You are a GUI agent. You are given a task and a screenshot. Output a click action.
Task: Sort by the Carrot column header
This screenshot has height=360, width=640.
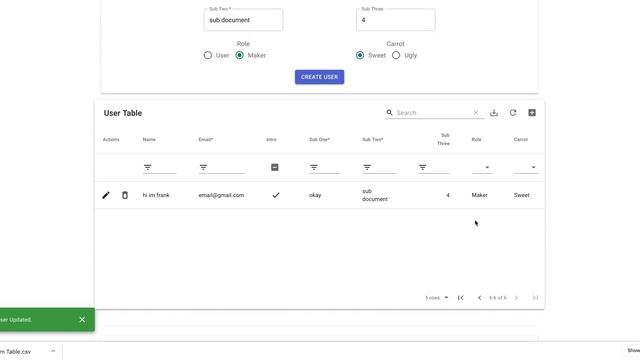pyautogui.click(x=520, y=140)
